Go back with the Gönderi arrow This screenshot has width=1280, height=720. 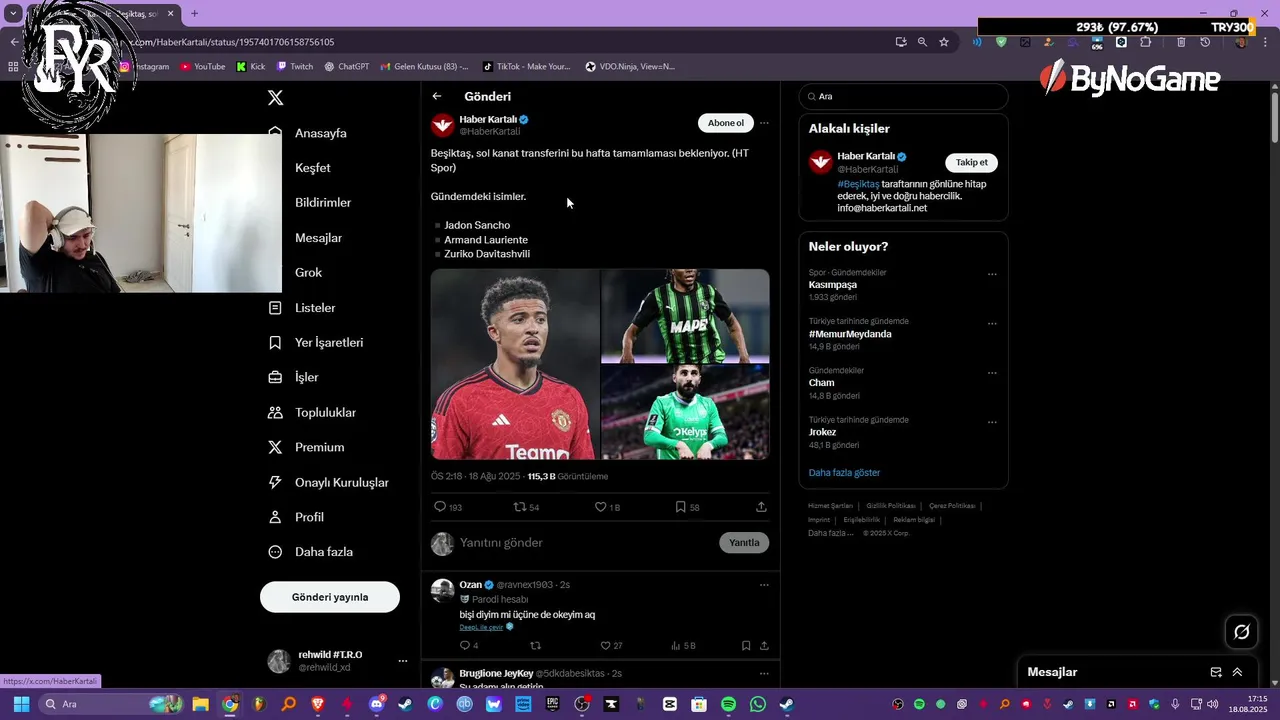437,96
